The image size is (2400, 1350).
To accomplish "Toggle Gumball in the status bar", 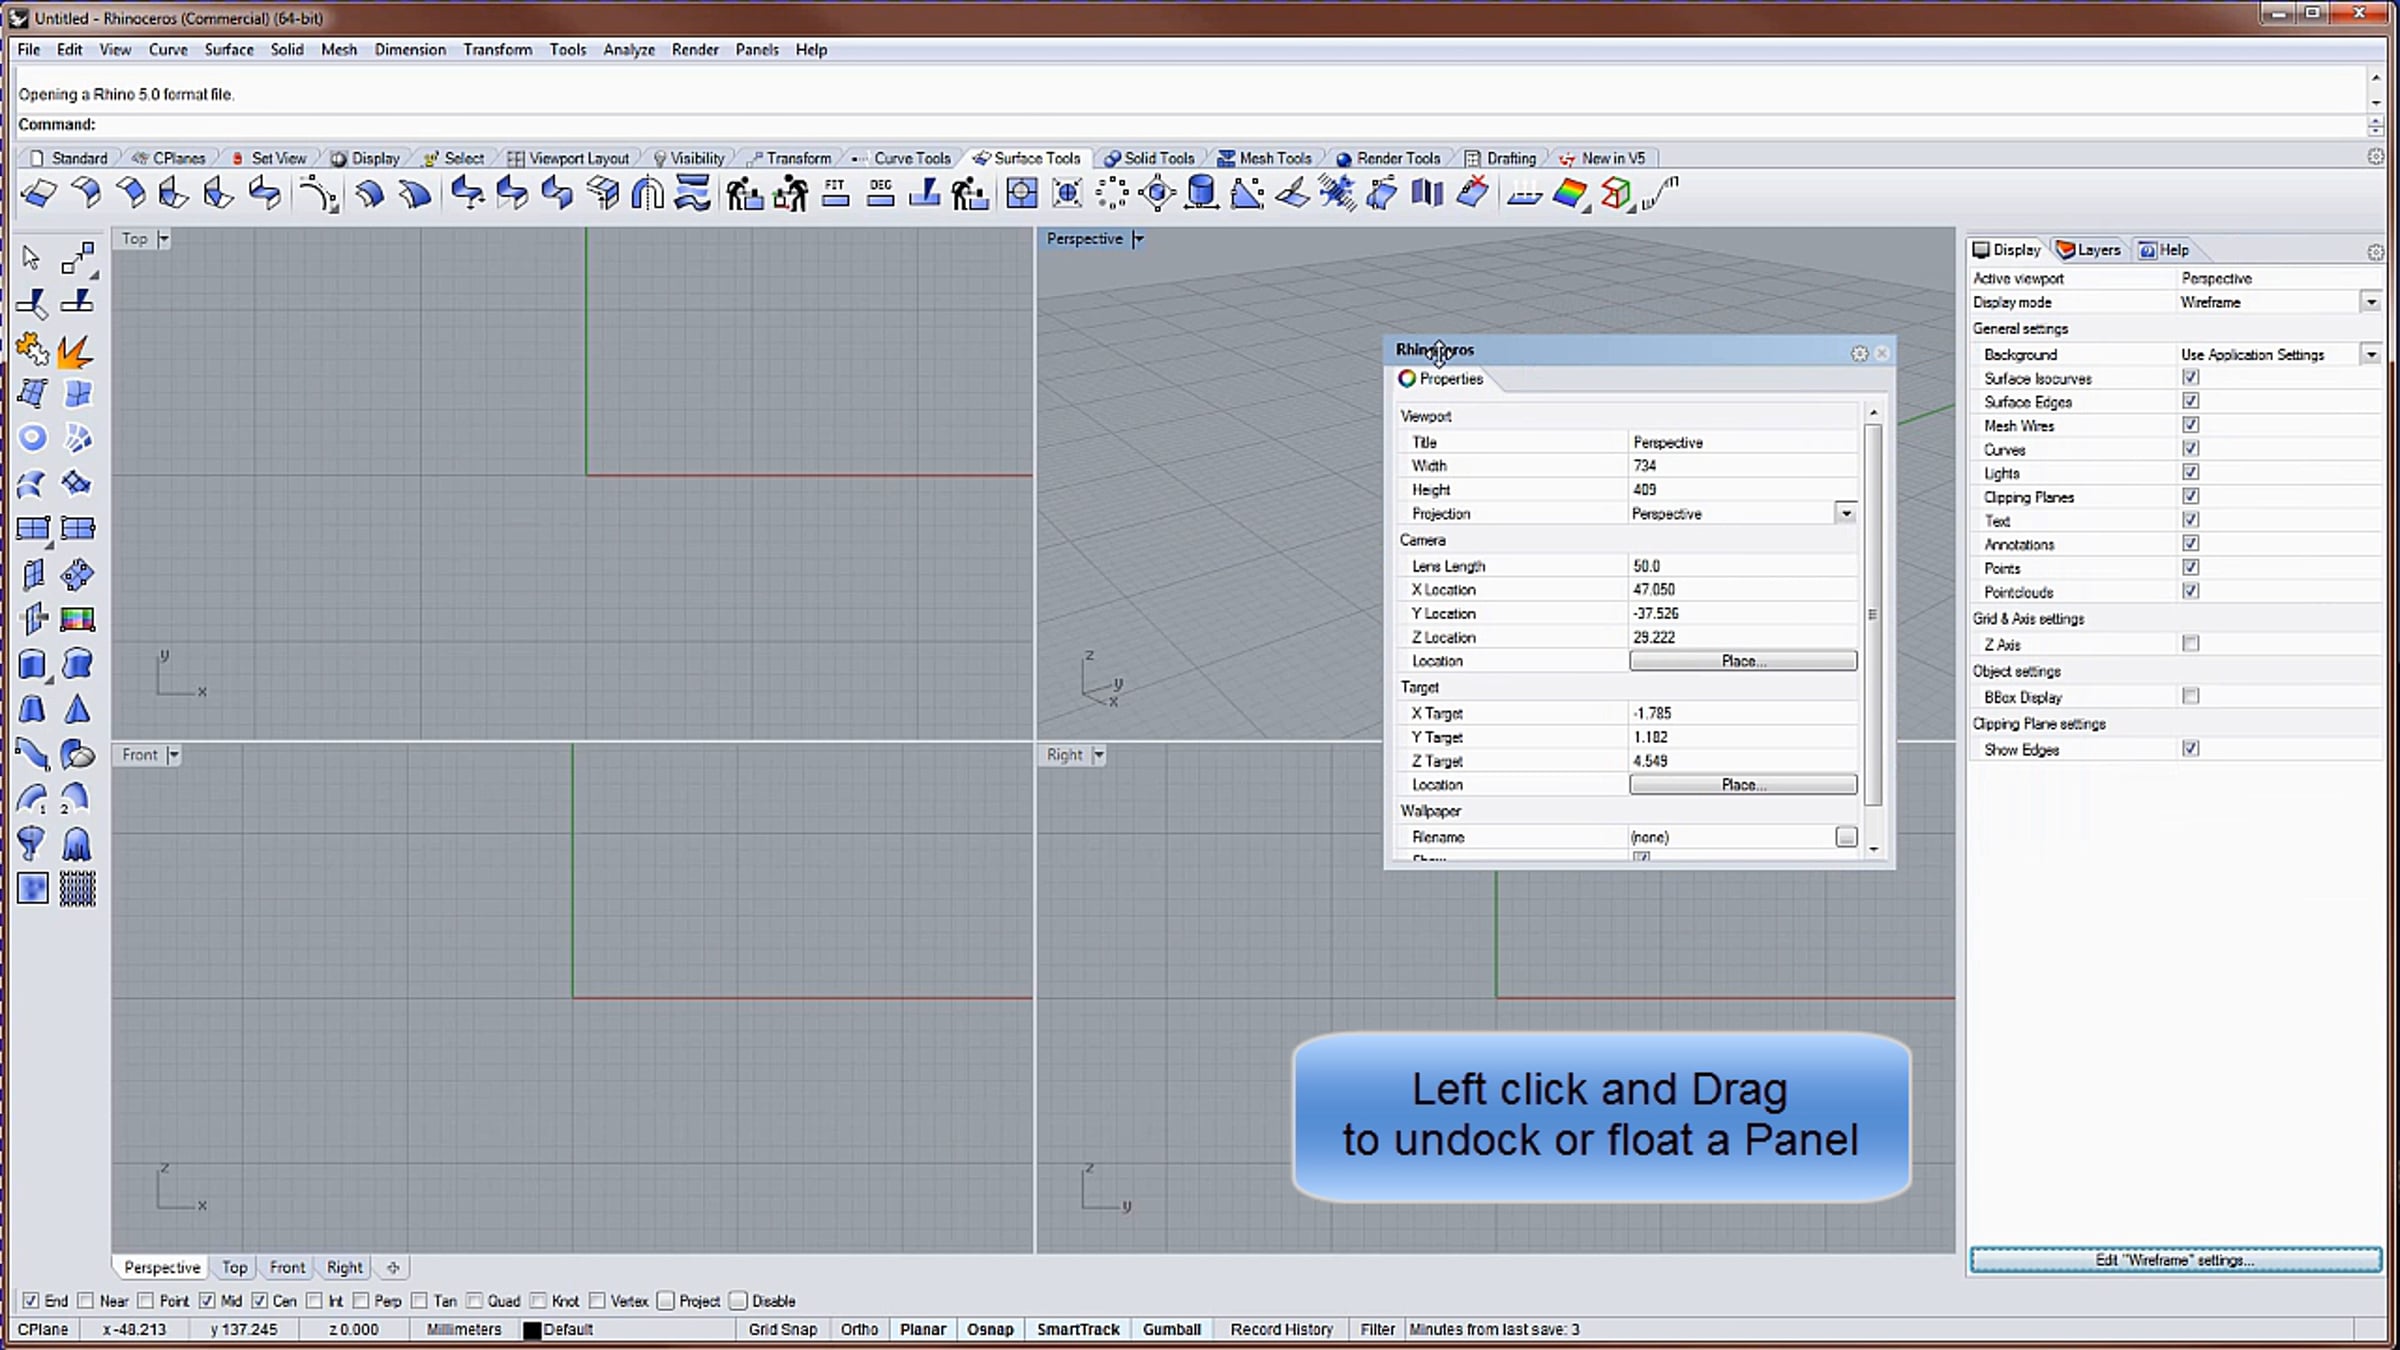I will pos(1172,1330).
